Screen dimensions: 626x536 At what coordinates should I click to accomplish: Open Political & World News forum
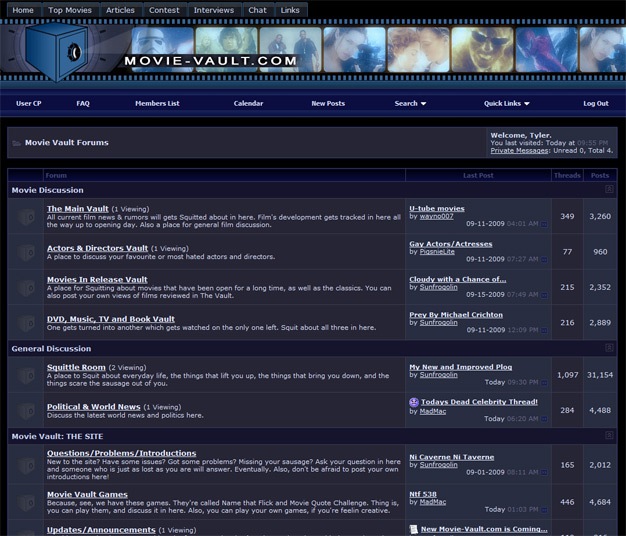[x=93, y=407]
